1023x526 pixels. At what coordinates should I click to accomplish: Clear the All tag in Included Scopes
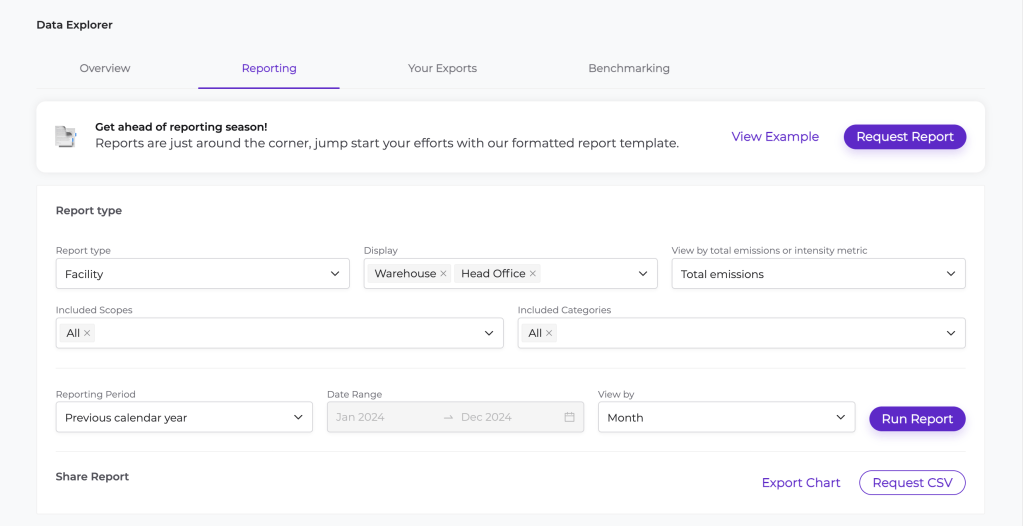87,334
